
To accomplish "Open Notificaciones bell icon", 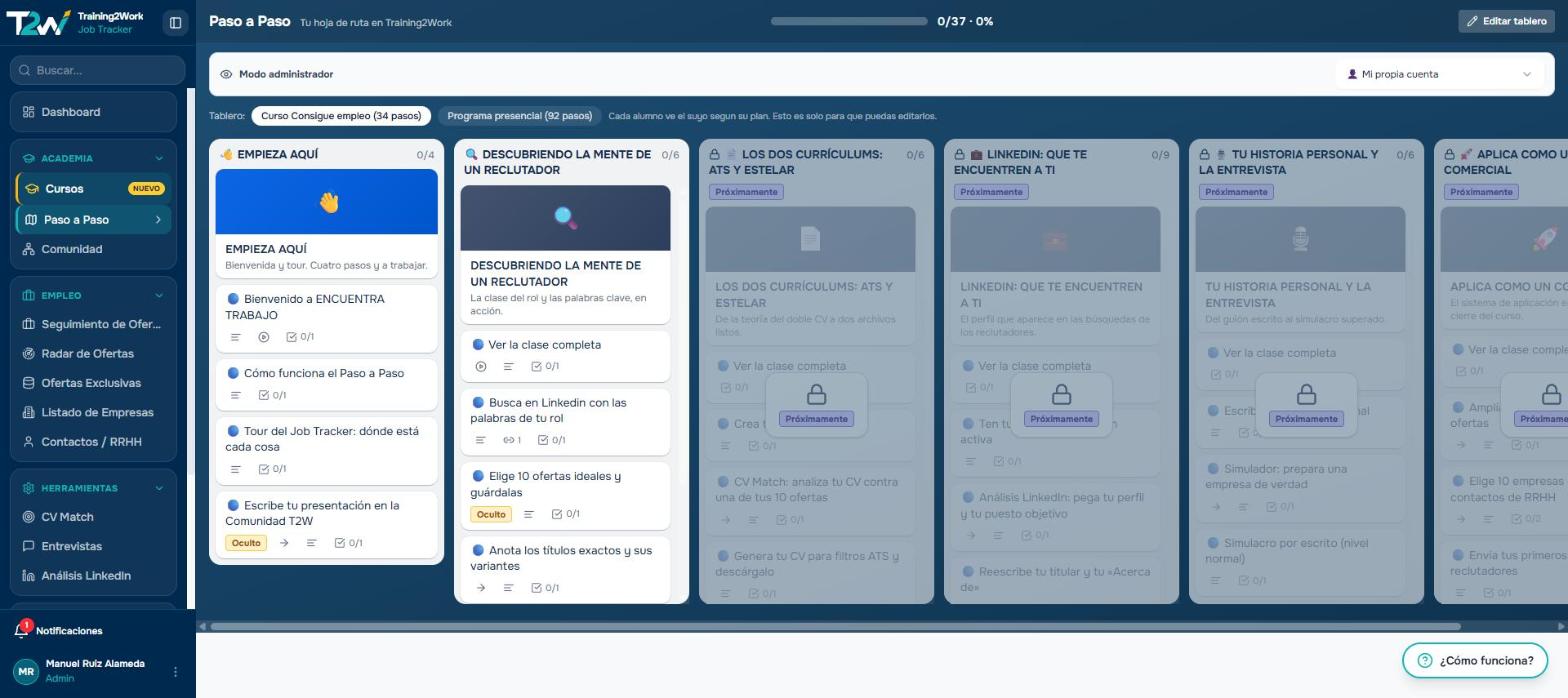I will (22, 630).
